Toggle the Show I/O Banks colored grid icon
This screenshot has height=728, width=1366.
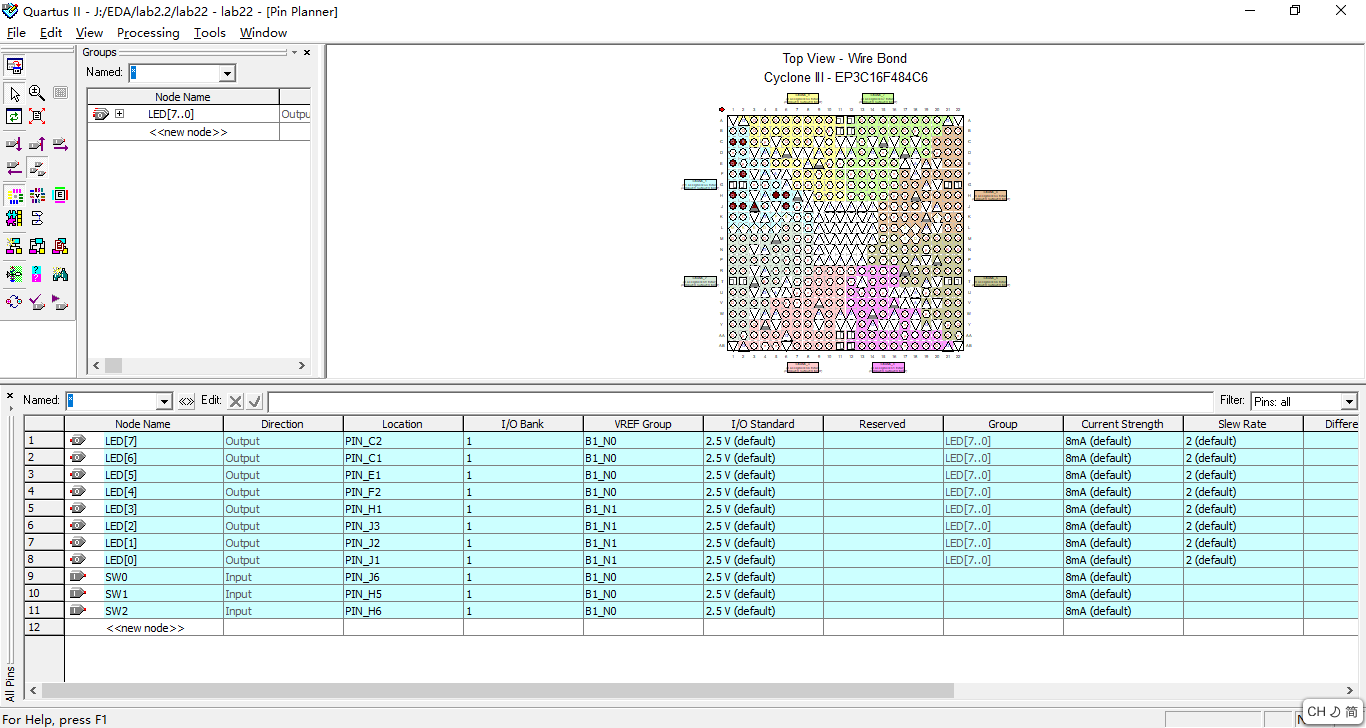pyautogui.click(x=15, y=195)
